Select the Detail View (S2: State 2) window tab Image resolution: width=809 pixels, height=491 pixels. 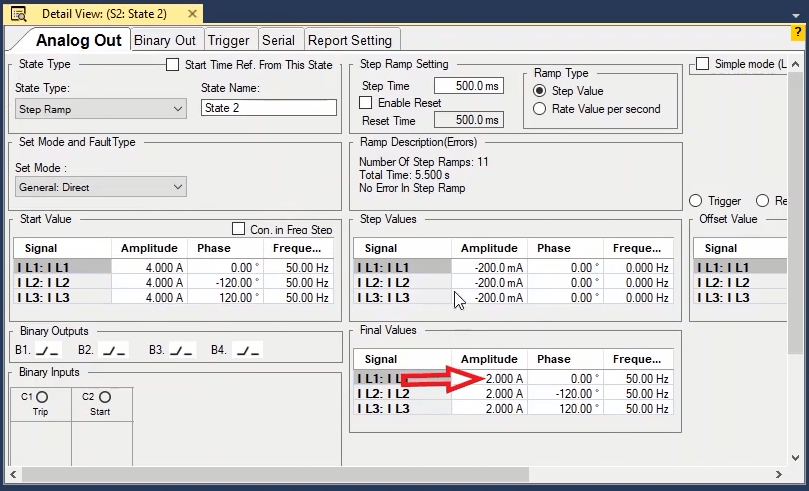[104, 14]
